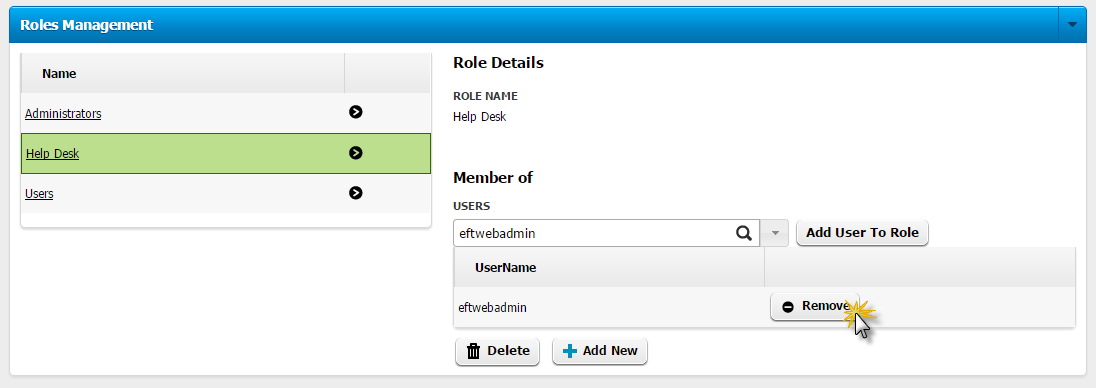Click the arrow icon beside Administrators
The image size is (1096, 388).
coord(356,112)
